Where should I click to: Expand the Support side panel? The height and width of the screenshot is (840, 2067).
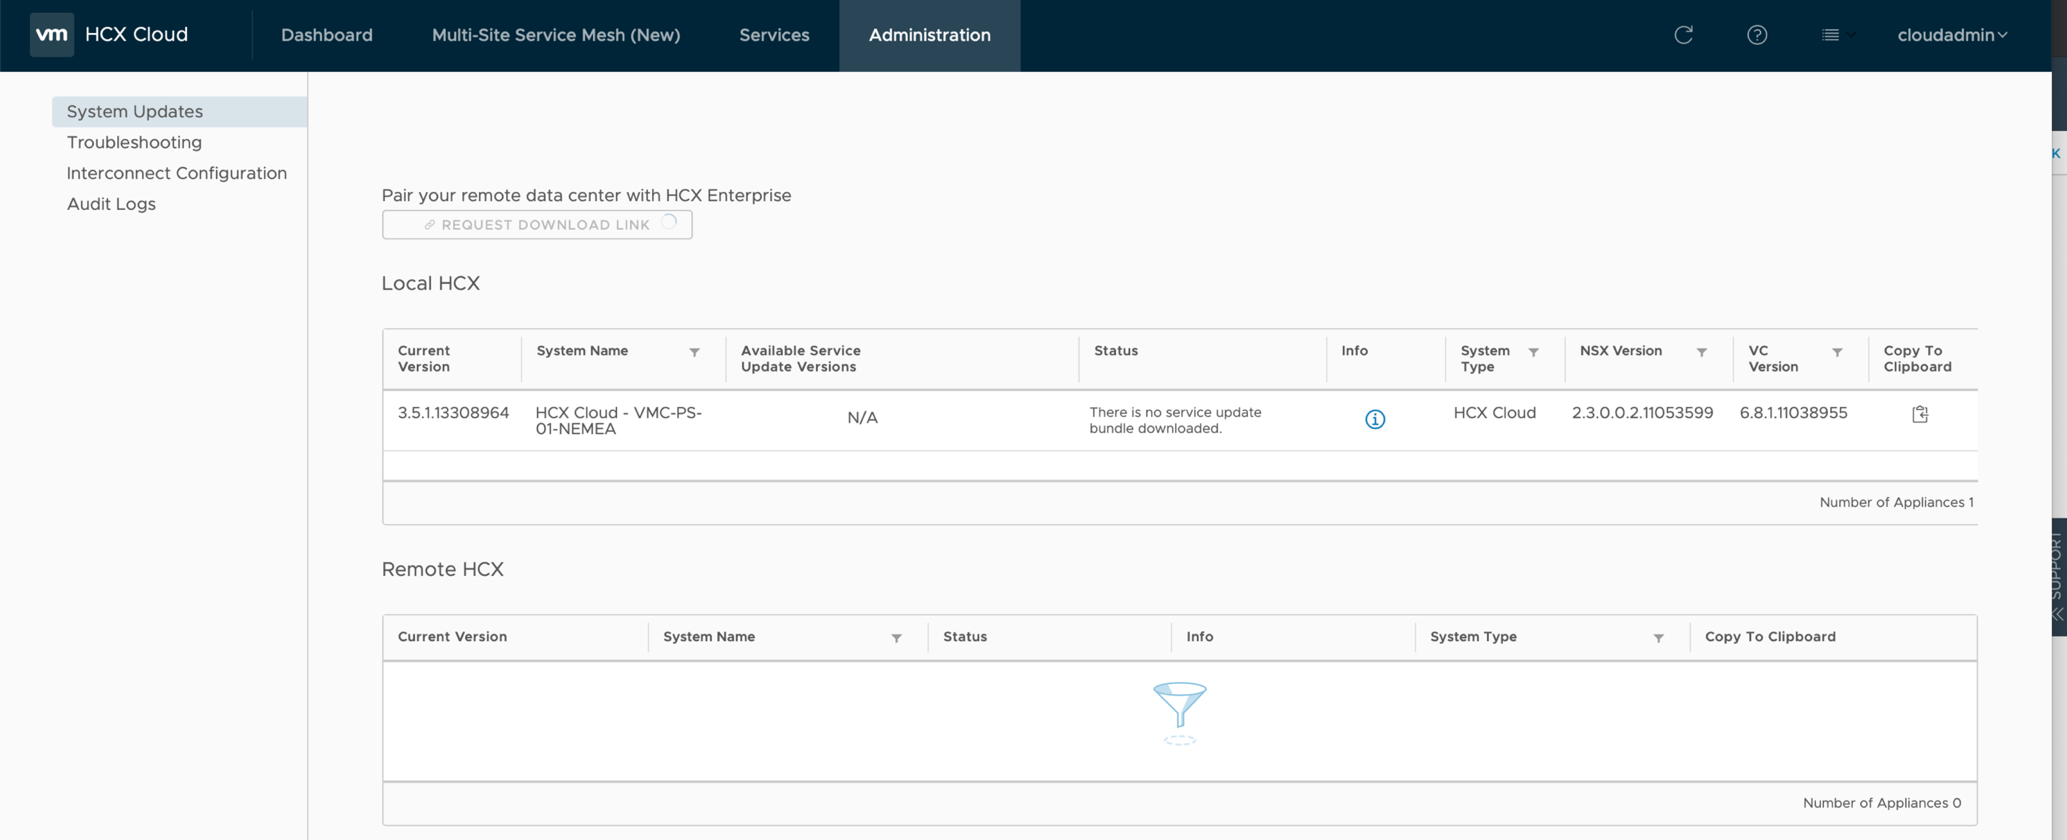click(2057, 575)
